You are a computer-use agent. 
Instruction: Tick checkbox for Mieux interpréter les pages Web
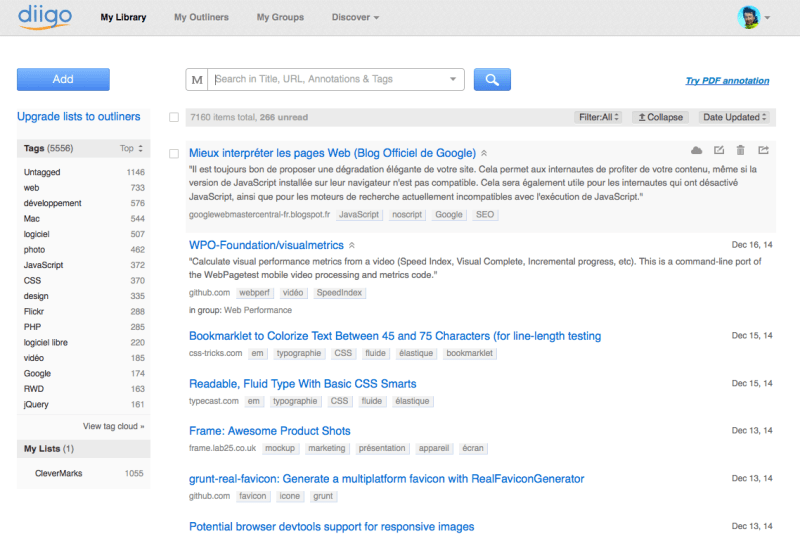pyautogui.click(x=174, y=154)
